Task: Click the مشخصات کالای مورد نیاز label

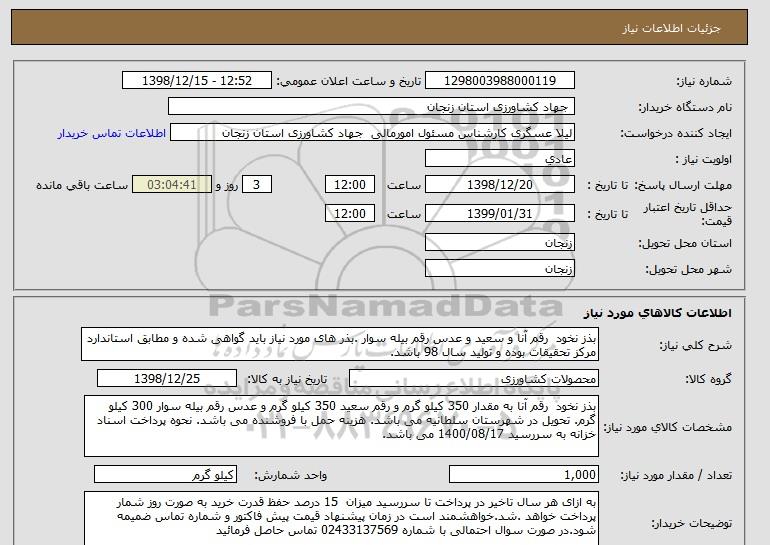Action: click(668, 427)
